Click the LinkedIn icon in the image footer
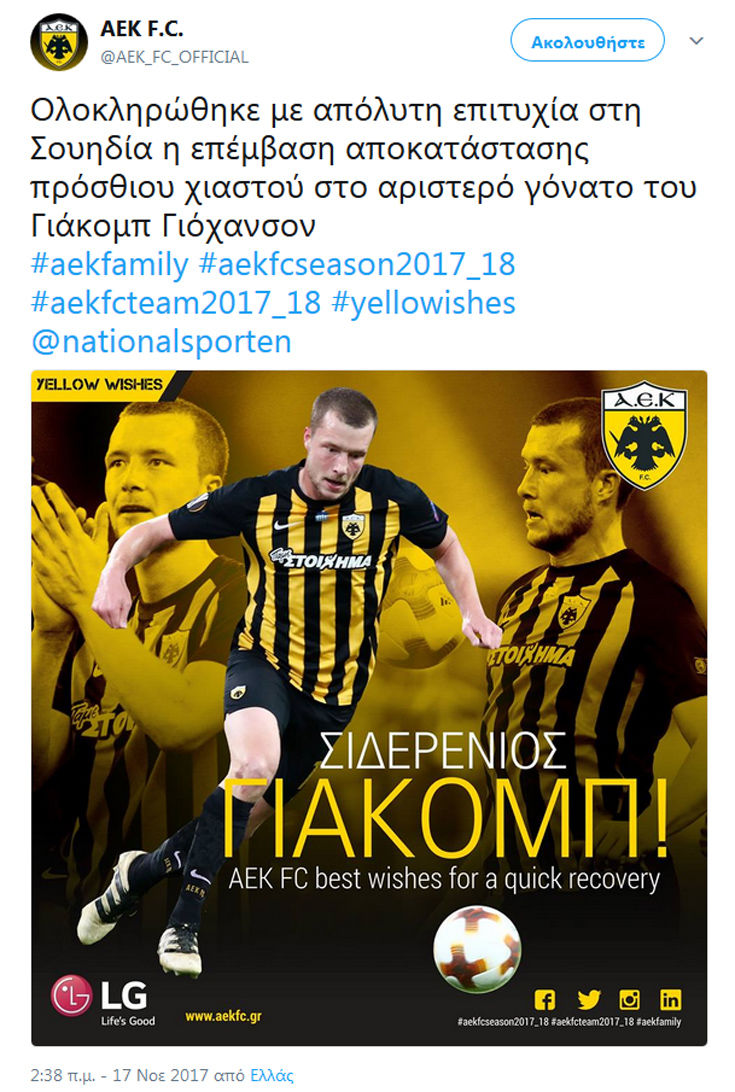Image resolution: width=735 pixels, height=1092 pixels. (670, 1000)
